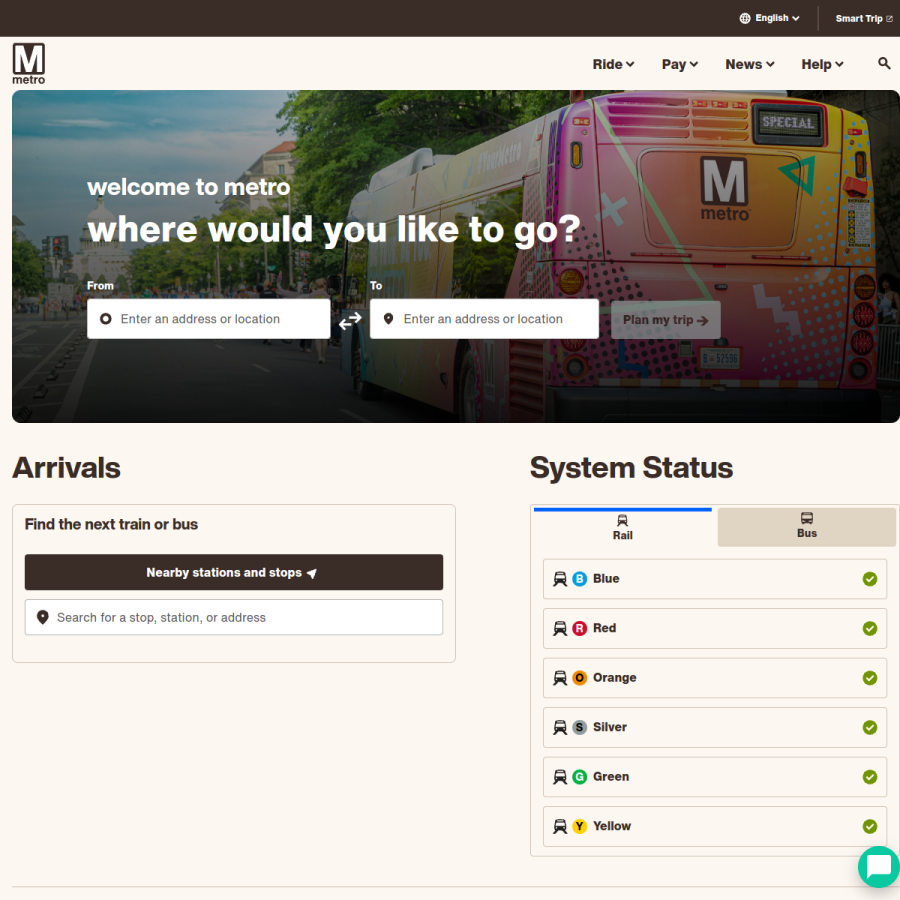Screen dimensions: 900x900
Task: Swap From and To locations arrows
Action: pyautogui.click(x=350, y=320)
